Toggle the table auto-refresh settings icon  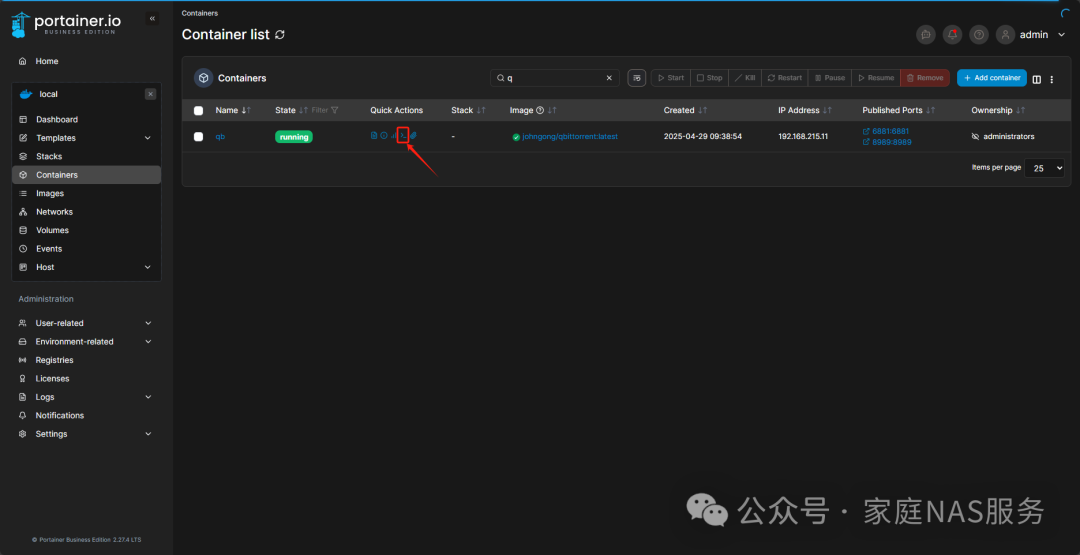pos(637,78)
